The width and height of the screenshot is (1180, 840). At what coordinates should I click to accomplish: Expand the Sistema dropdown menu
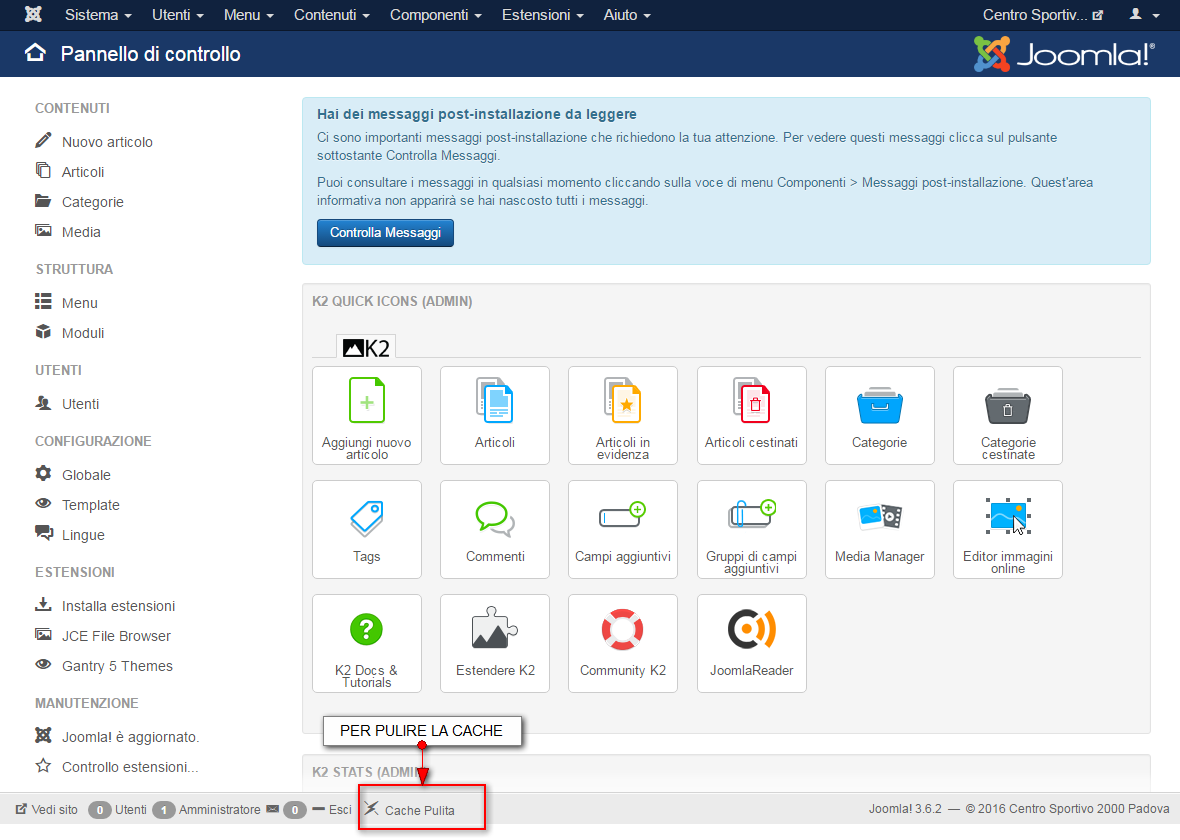pos(98,15)
